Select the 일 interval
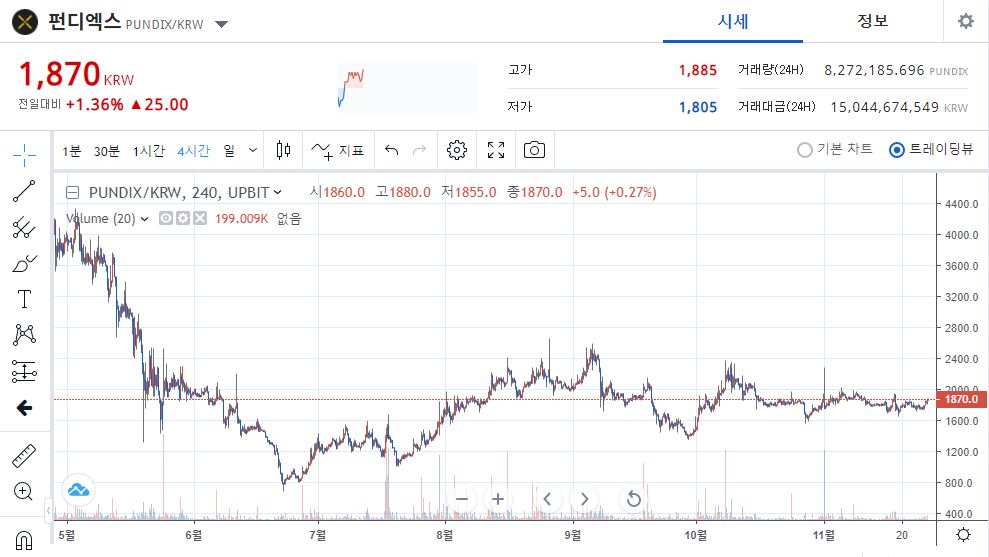The width and height of the screenshot is (989, 557). [229, 151]
